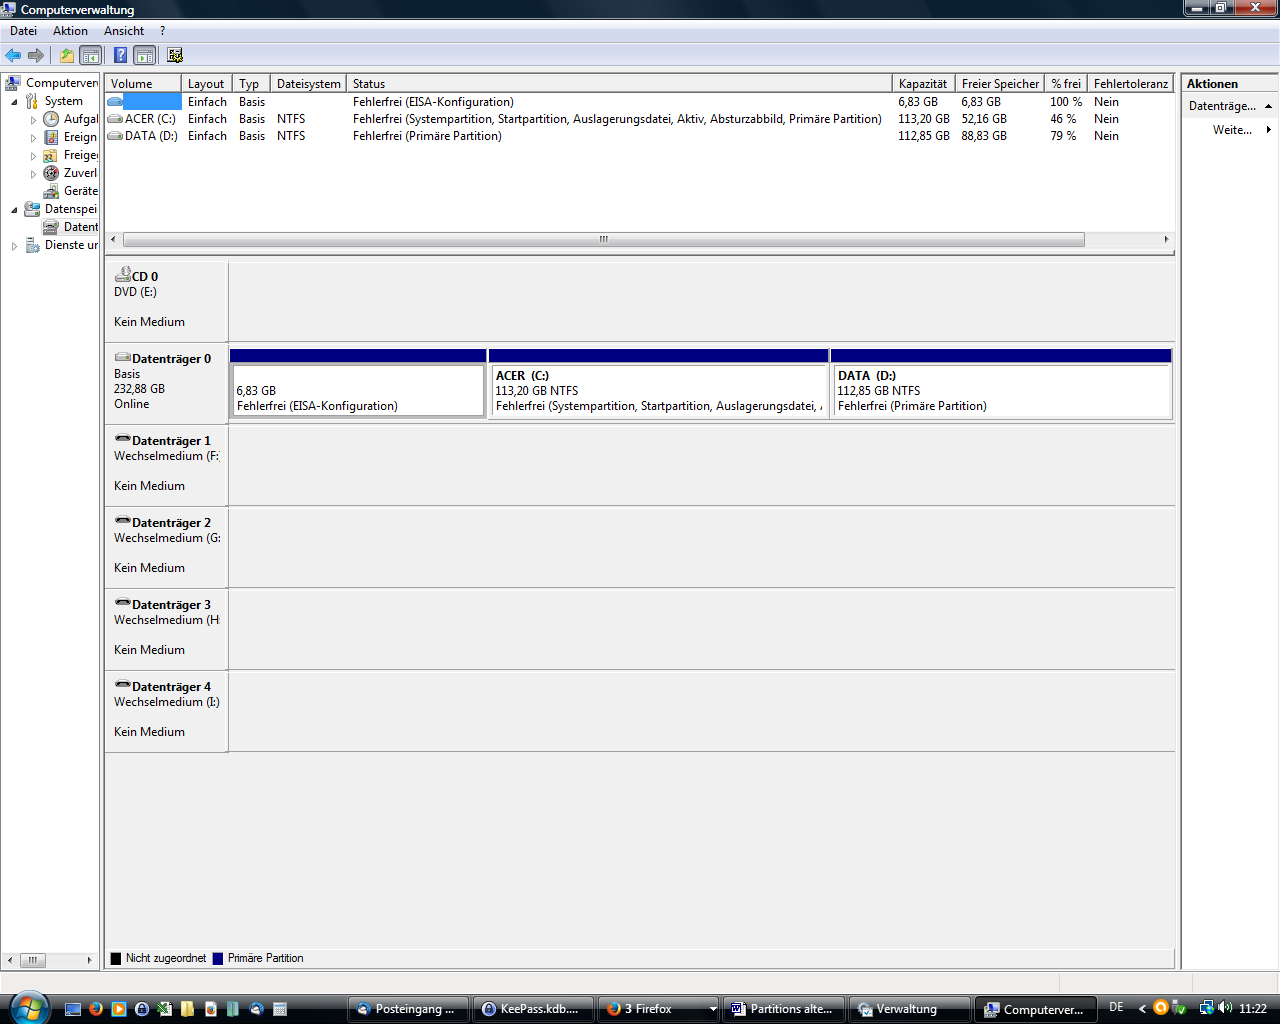Click the settings icon at toolbar's end
The height and width of the screenshot is (1024, 1280).
coord(175,56)
